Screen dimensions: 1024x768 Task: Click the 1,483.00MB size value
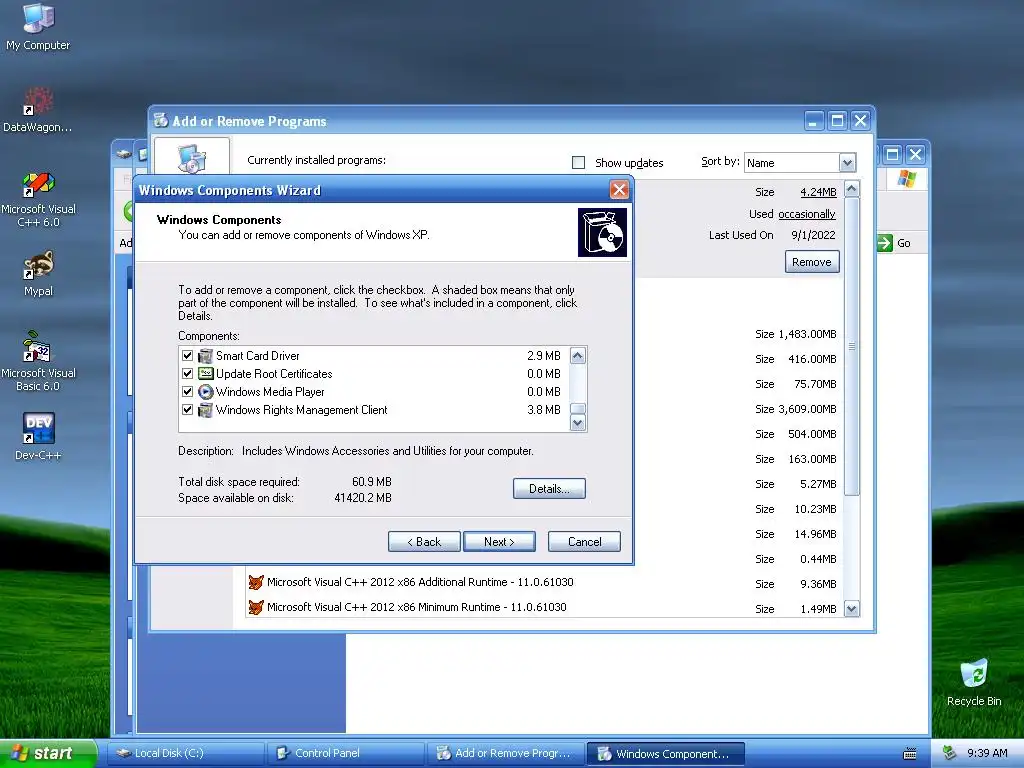807,334
